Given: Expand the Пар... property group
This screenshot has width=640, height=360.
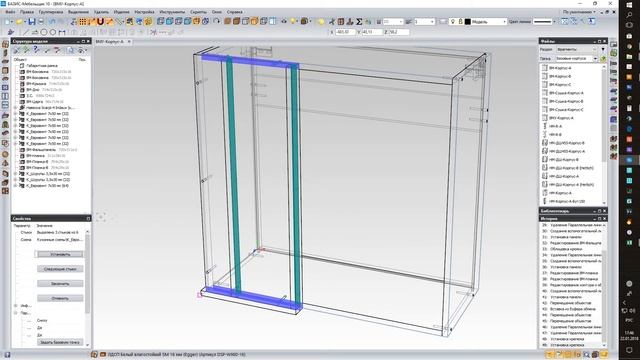Looking at the screenshot, I should 16,313.
